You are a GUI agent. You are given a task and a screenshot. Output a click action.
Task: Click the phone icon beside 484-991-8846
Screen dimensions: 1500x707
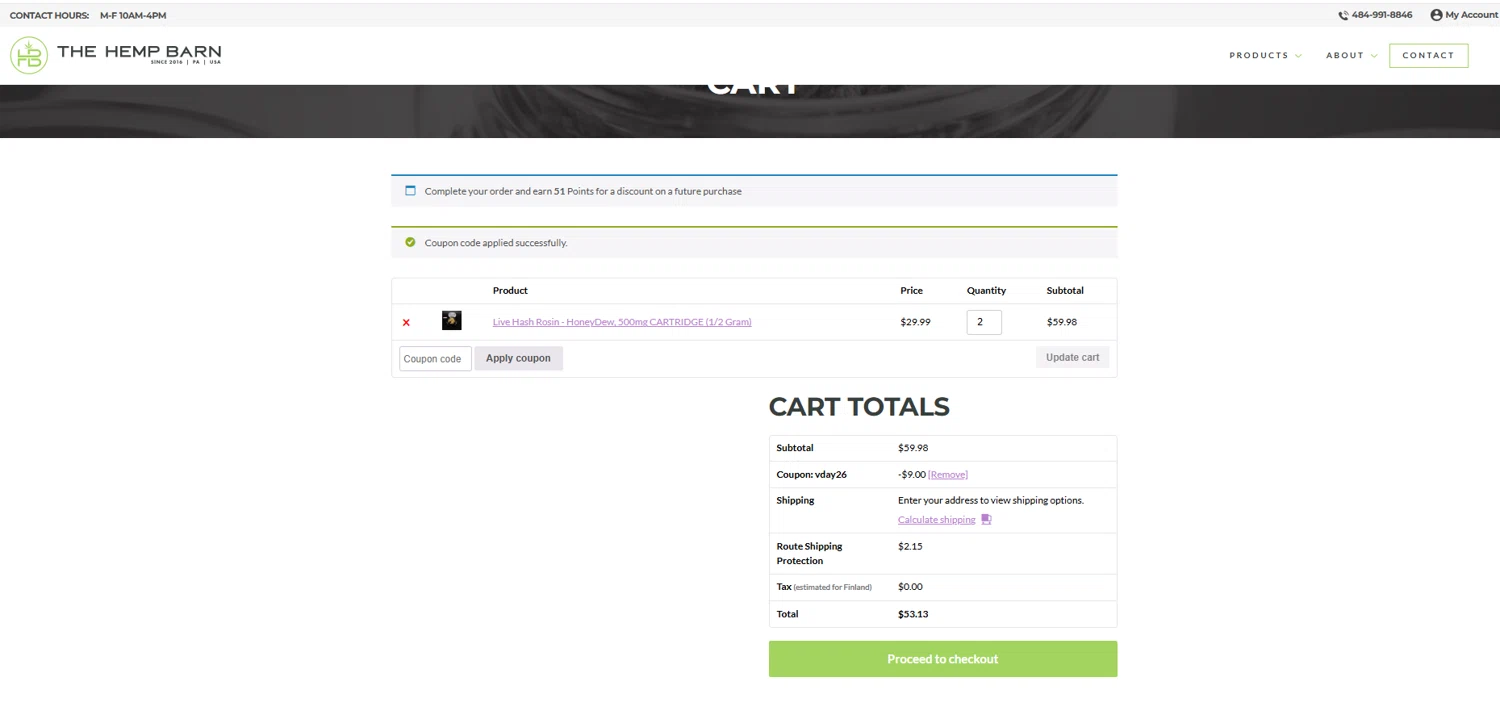(1343, 15)
